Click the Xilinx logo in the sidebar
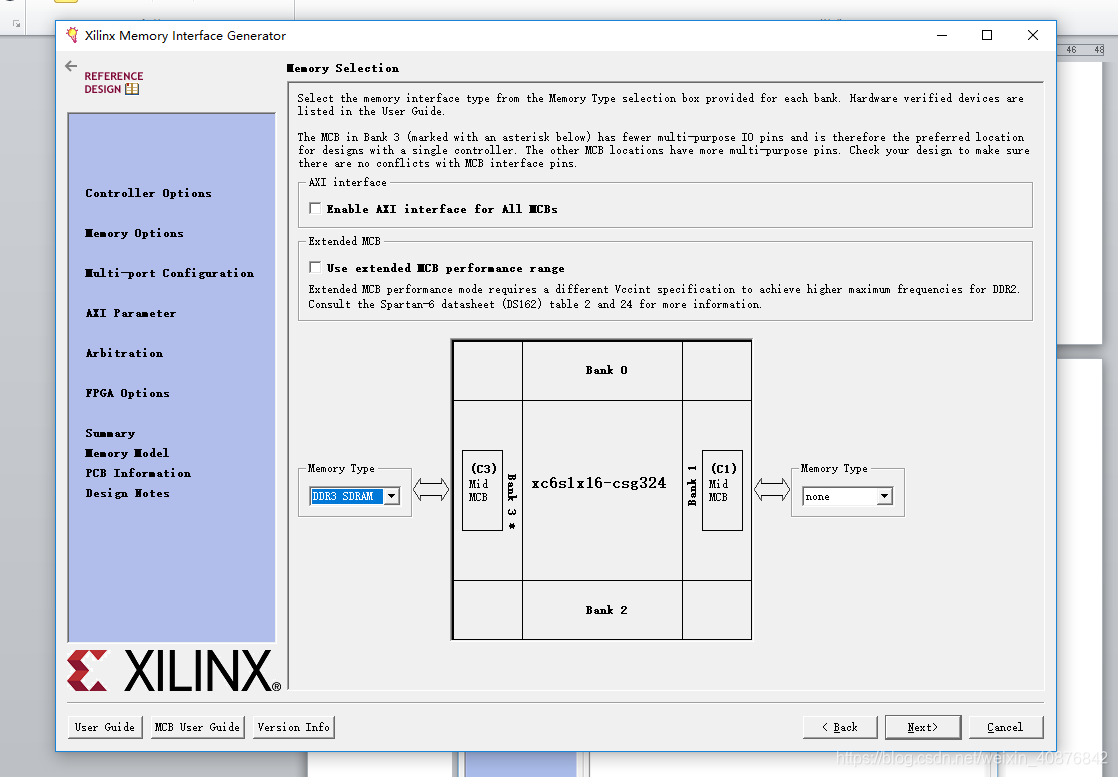Screen dimensions: 1118x777 pos(174,670)
